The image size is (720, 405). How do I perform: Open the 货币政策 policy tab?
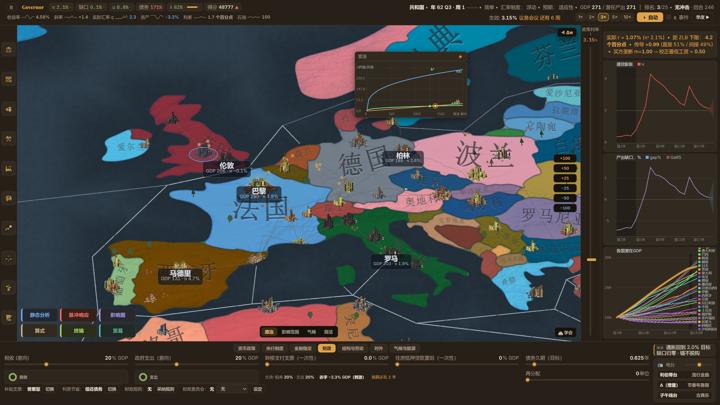[x=247, y=349]
